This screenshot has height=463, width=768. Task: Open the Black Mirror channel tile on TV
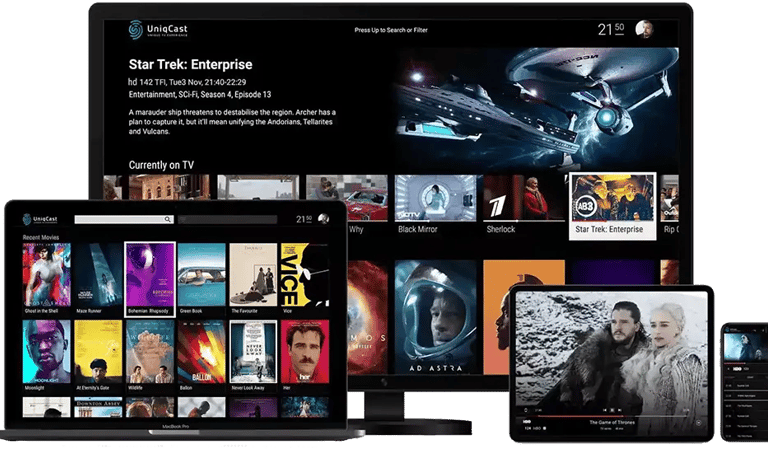tap(435, 204)
